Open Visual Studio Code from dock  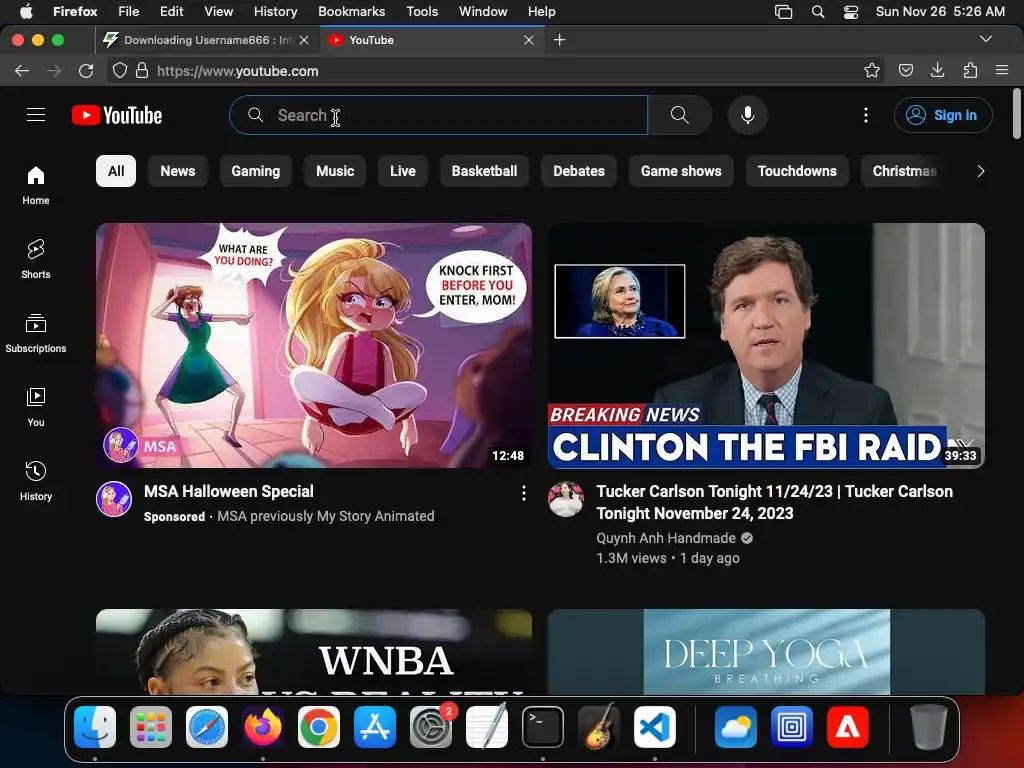coord(655,727)
